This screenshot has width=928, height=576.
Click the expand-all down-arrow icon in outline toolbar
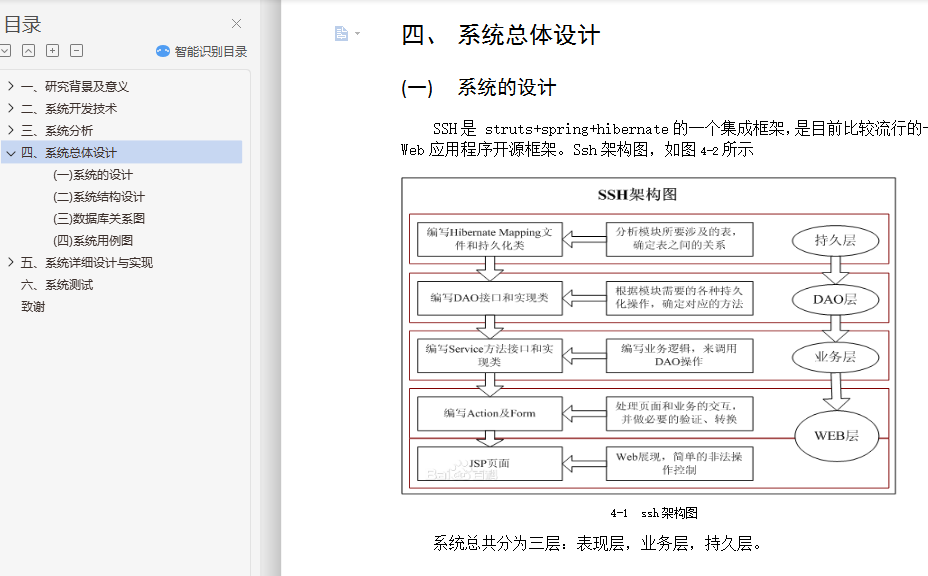[5, 51]
